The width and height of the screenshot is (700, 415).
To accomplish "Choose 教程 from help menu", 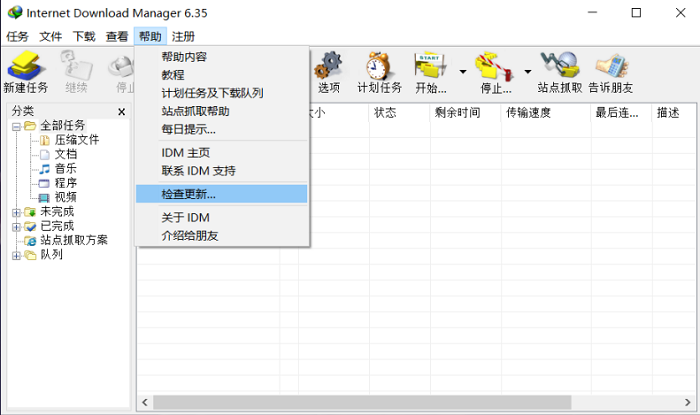I will click(222, 75).
